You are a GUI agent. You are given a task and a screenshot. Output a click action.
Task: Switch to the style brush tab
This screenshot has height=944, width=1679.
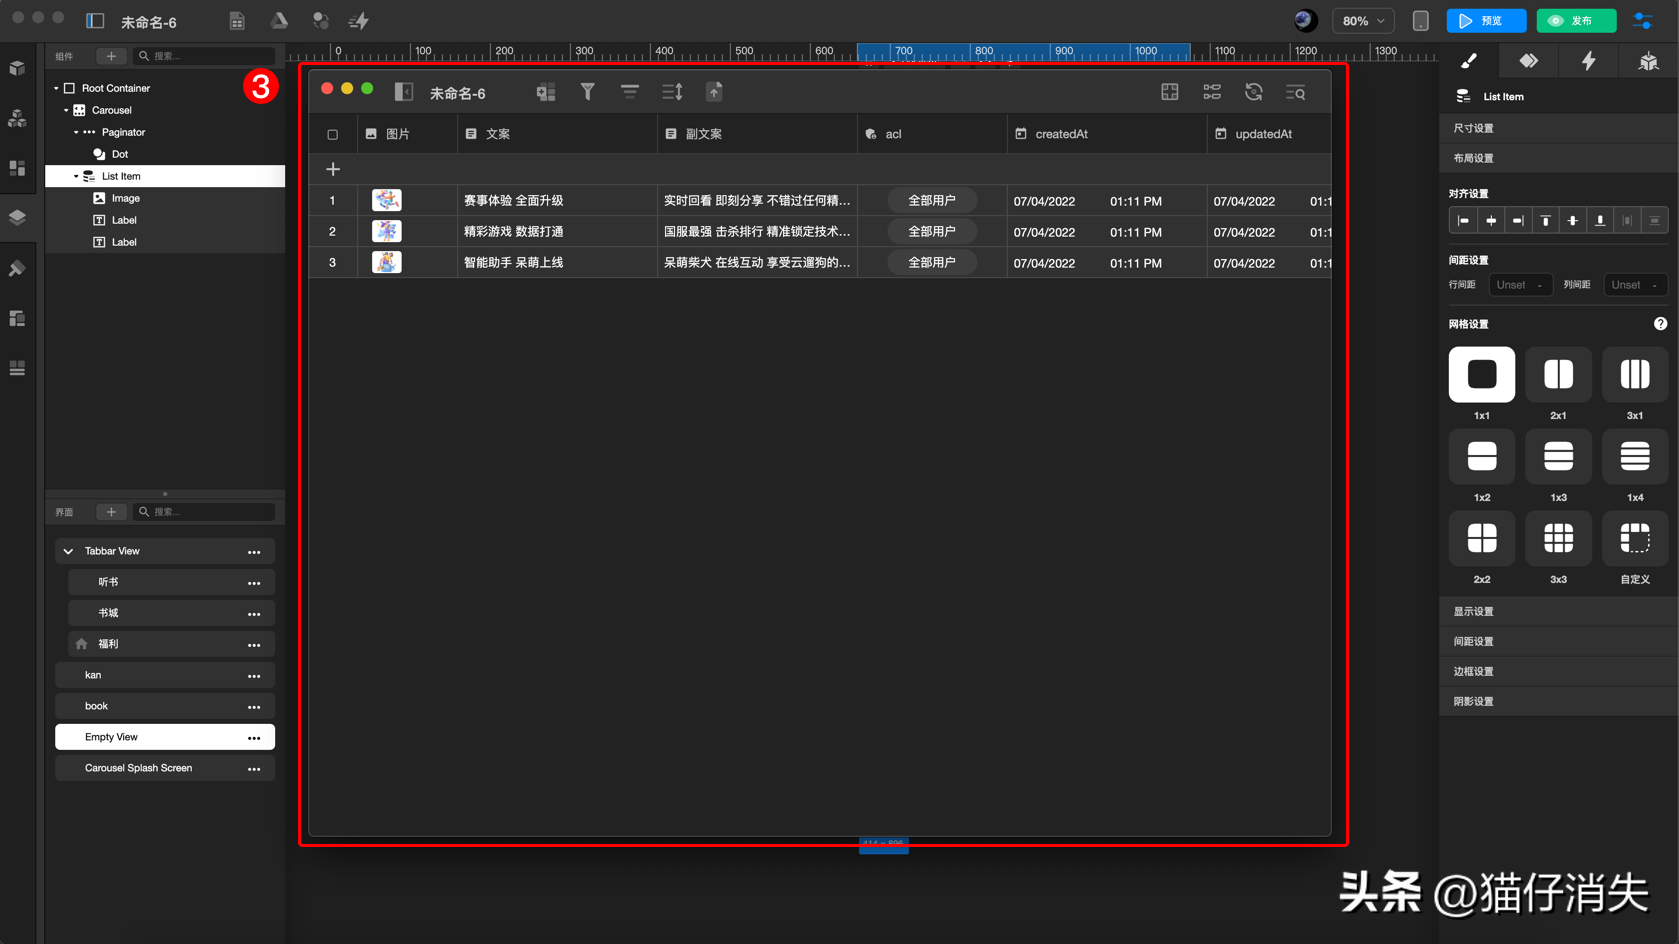click(x=1468, y=61)
